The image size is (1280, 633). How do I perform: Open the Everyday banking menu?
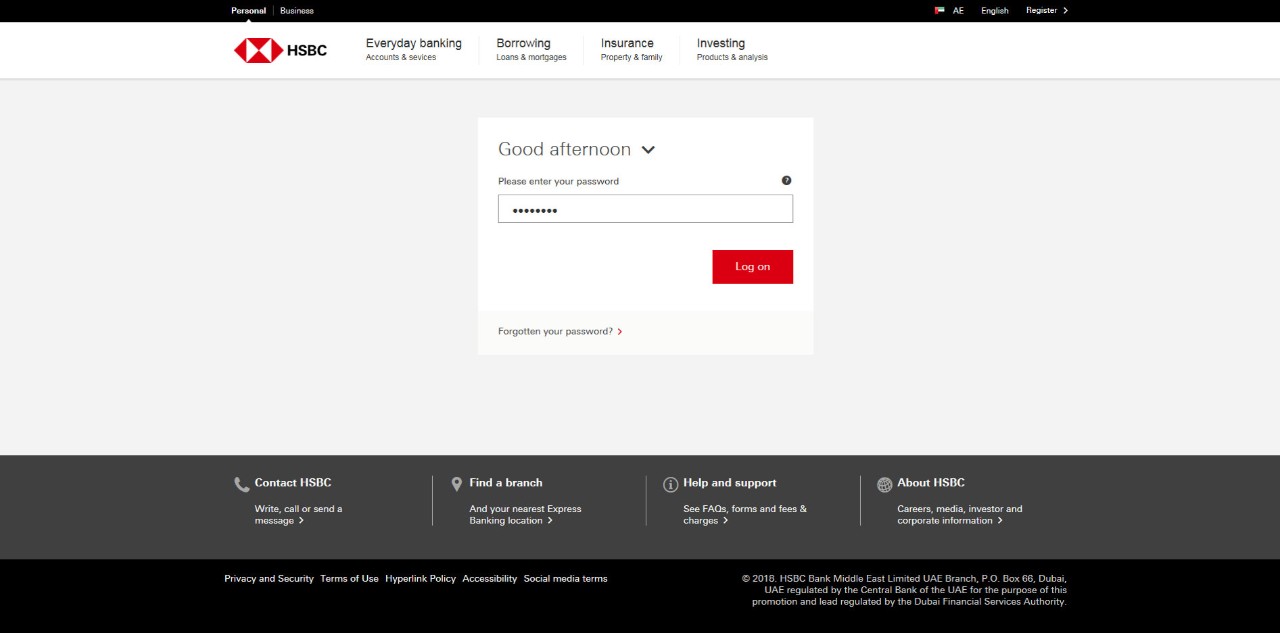[x=413, y=49]
